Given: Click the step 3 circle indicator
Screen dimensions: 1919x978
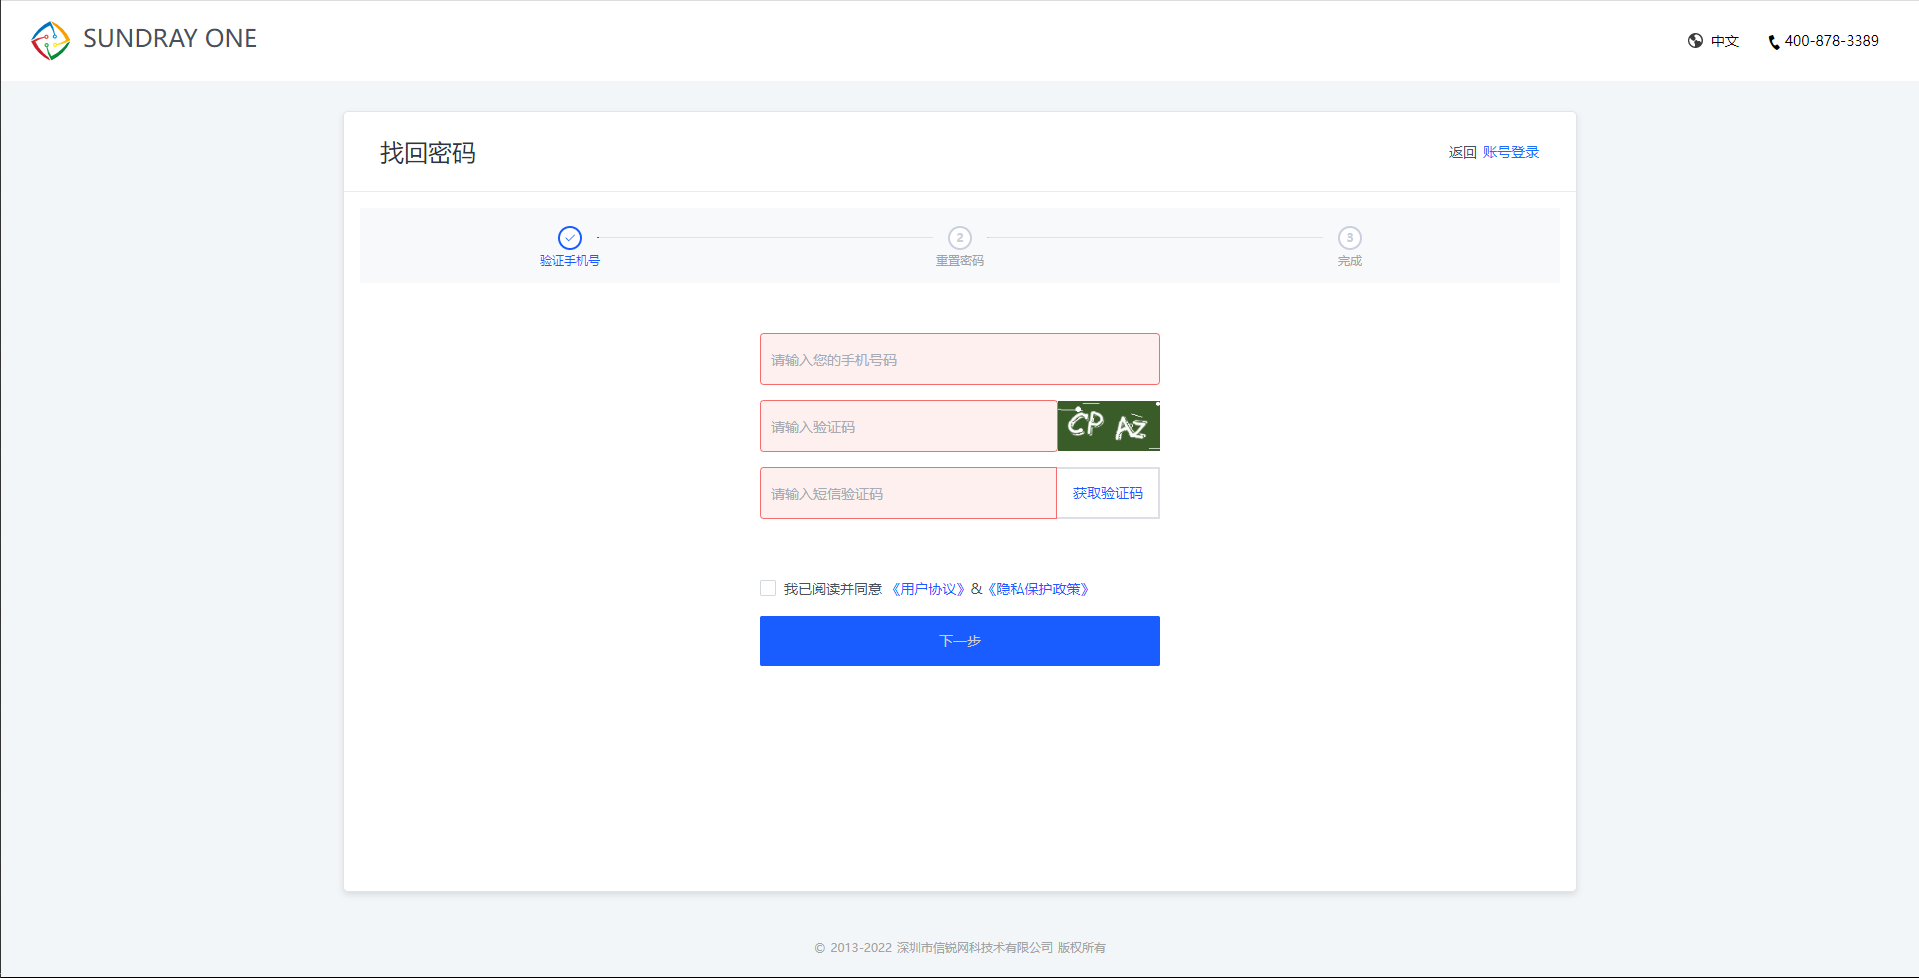Looking at the screenshot, I should click(x=1349, y=238).
